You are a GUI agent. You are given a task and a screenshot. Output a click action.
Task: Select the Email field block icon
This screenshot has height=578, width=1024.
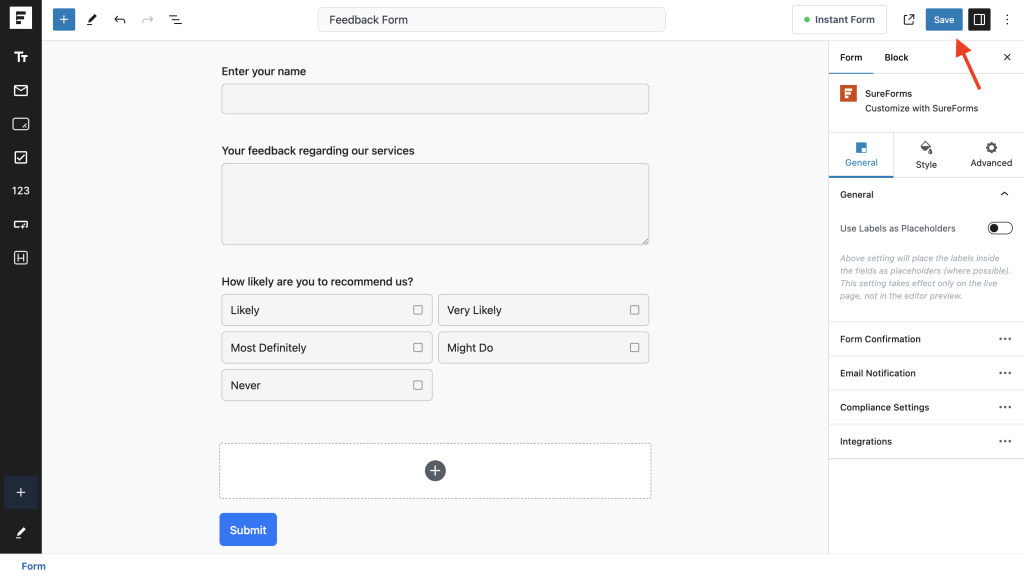[20, 90]
